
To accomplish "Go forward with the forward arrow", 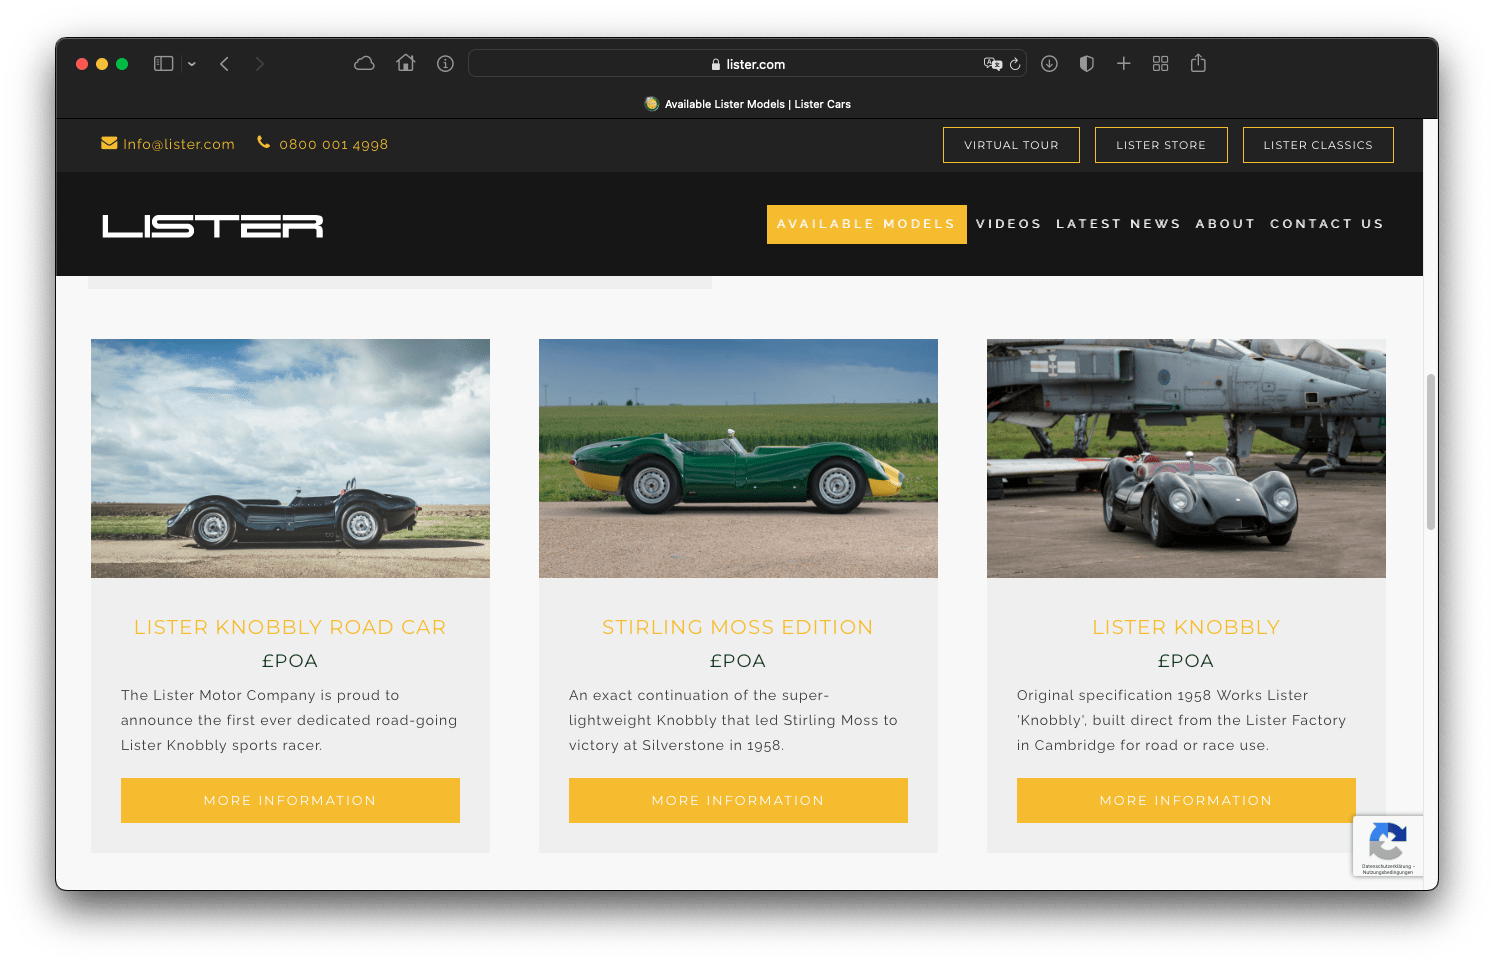I will point(260,64).
